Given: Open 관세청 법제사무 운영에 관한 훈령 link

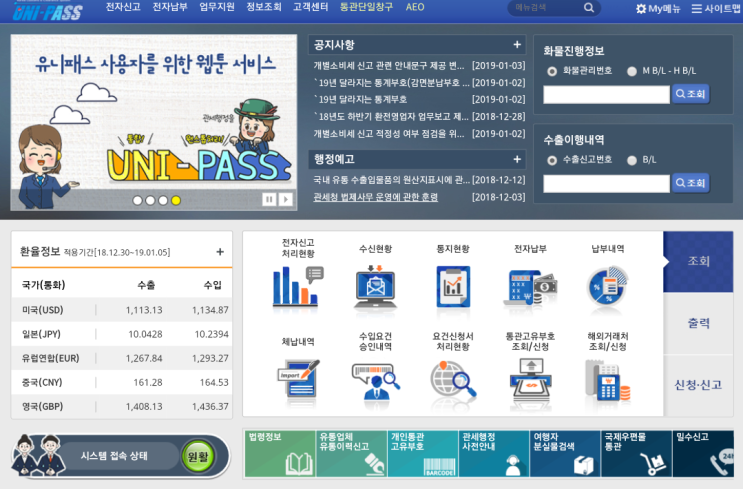Looking at the screenshot, I should pyautogui.click(x=376, y=197).
